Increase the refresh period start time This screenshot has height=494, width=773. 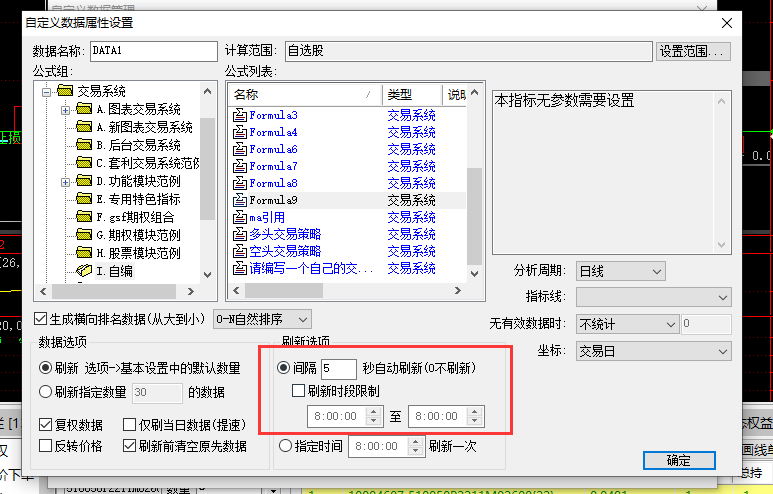pos(374,411)
